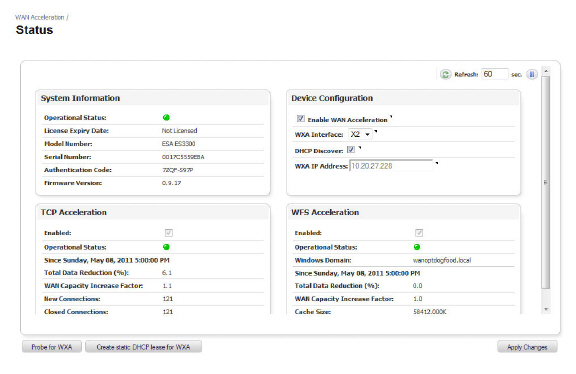The height and width of the screenshot is (374, 576).
Task: Click the Apply Changes button
Action: pos(527,347)
